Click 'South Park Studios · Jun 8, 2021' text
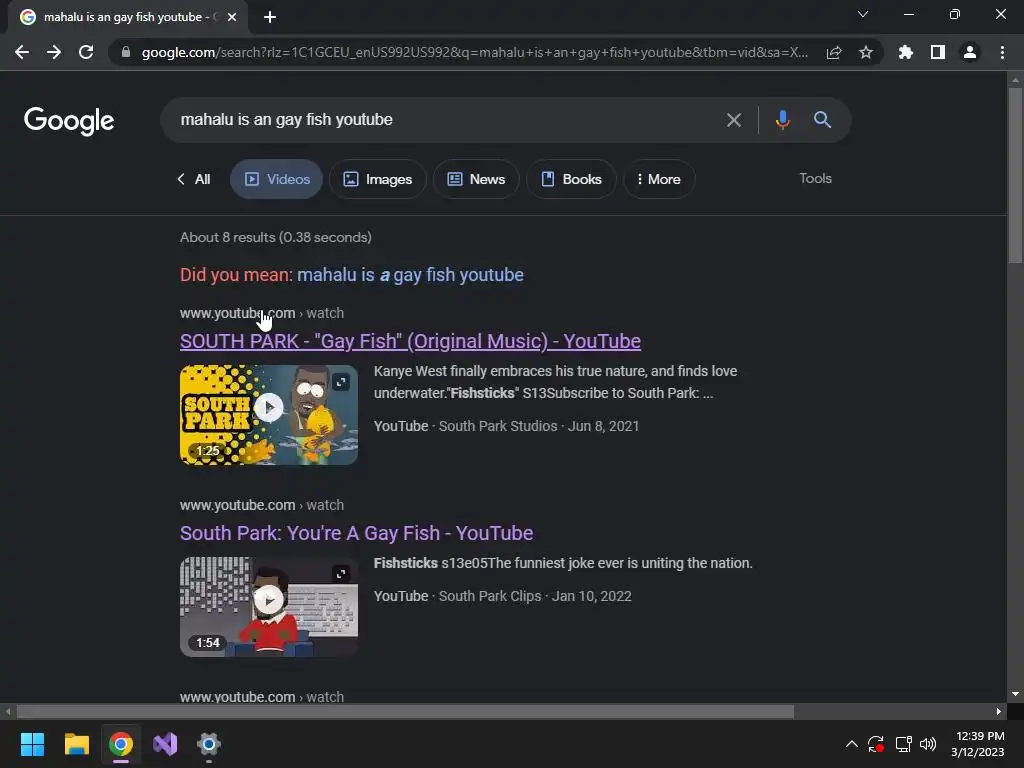 [x=539, y=426]
